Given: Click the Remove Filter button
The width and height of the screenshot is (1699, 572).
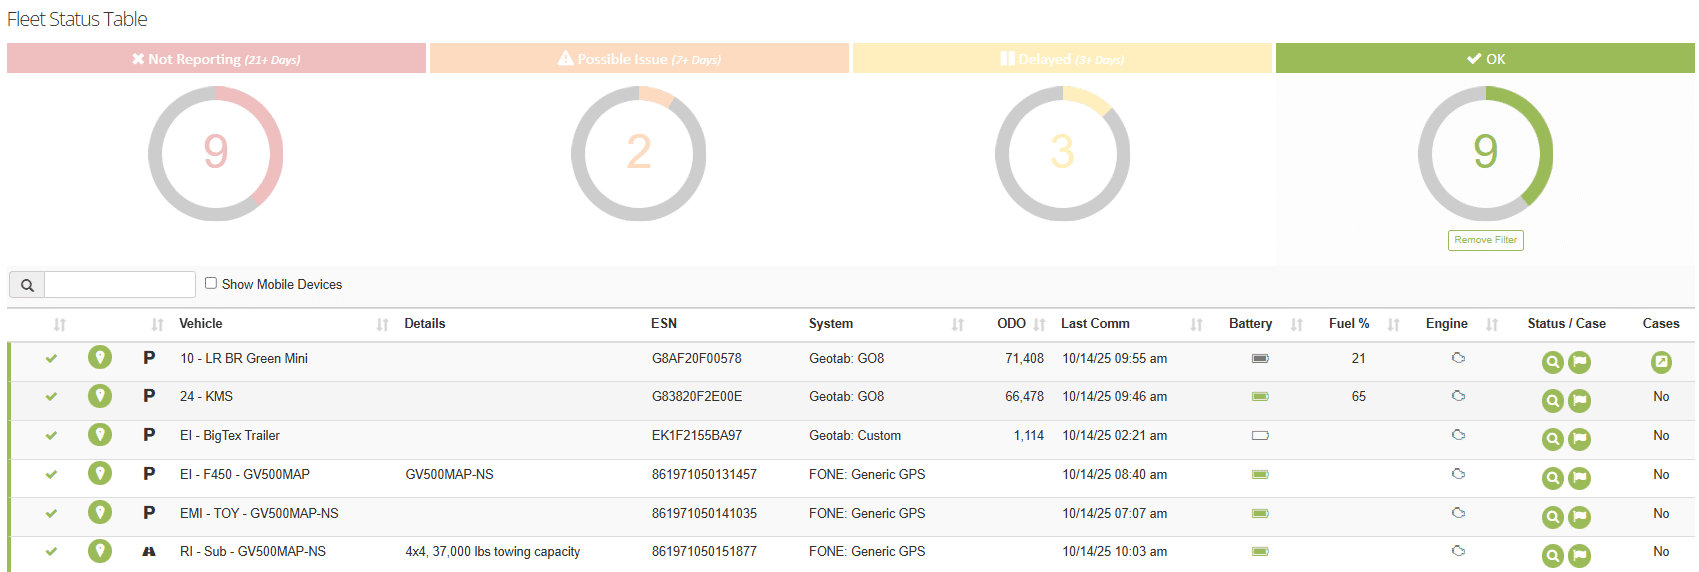Looking at the screenshot, I should tap(1485, 240).
